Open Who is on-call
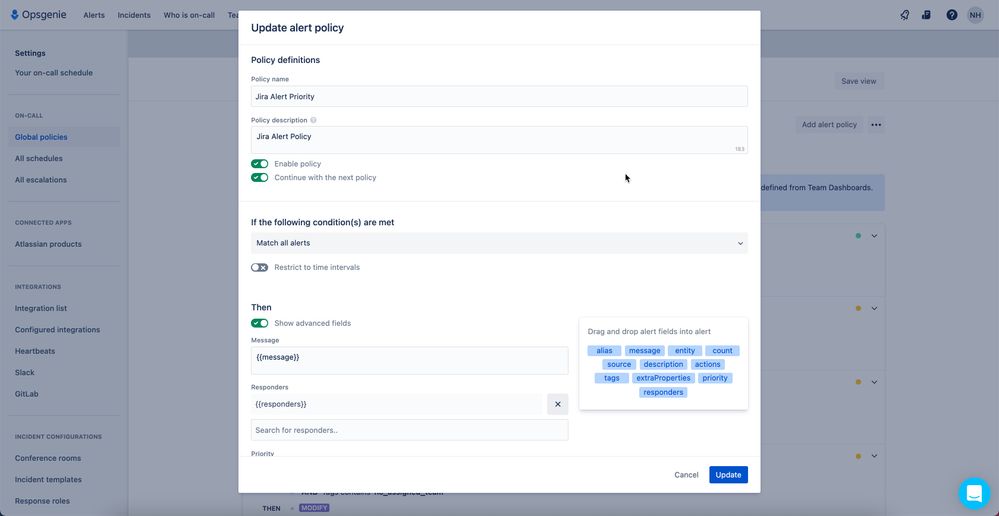999x516 pixels. point(189,15)
